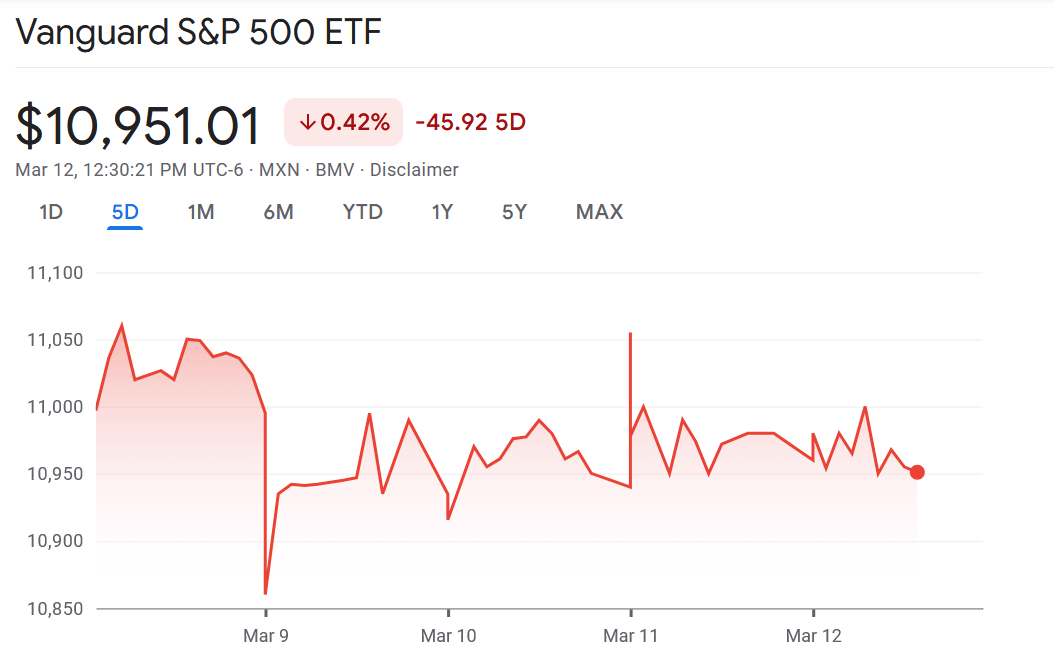Select the 1D time range tab
The width and height of the screenshot is (1054, 665).
pos(51,212)
